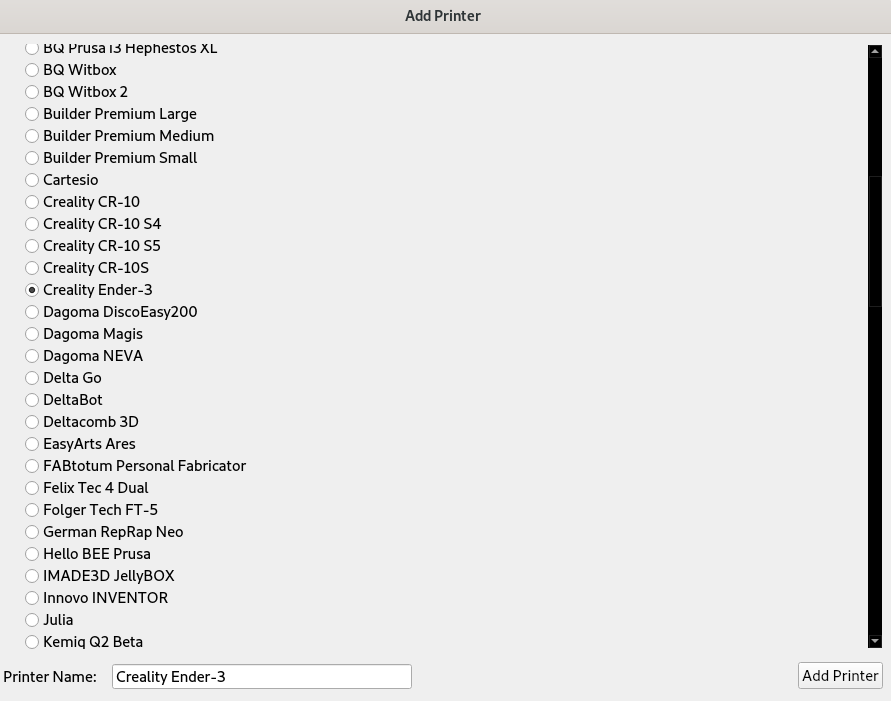This screenshot has height=701, width=891.
Task: Click the printer list scrollbar thumb
Action: 875,241
